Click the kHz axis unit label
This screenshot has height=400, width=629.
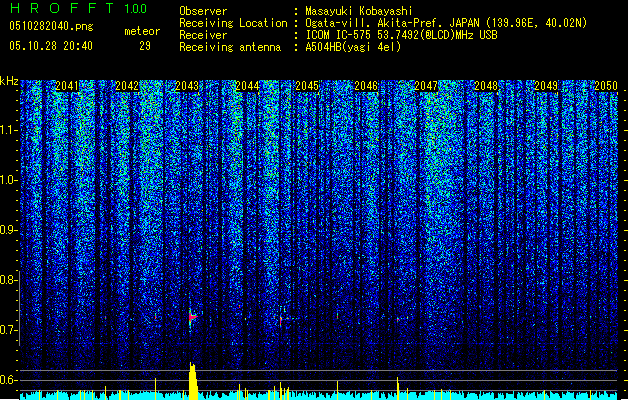(x=9, y=81)
